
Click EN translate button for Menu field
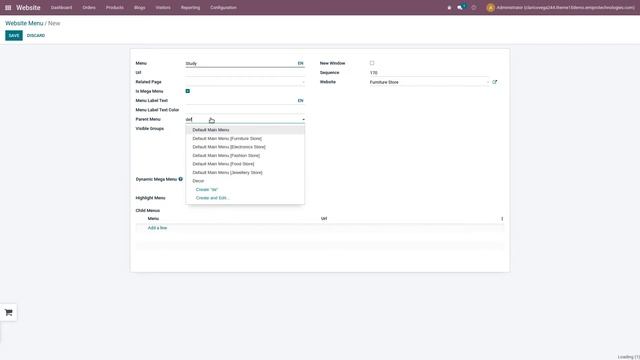point(300,63)
